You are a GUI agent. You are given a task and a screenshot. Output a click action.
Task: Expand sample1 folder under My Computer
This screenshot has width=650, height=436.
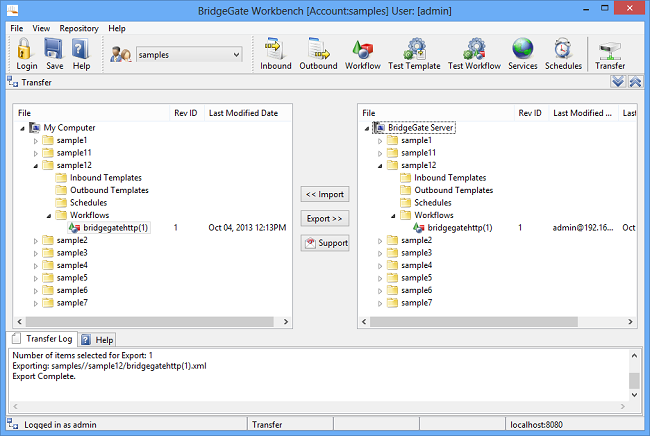pos(36,140)
